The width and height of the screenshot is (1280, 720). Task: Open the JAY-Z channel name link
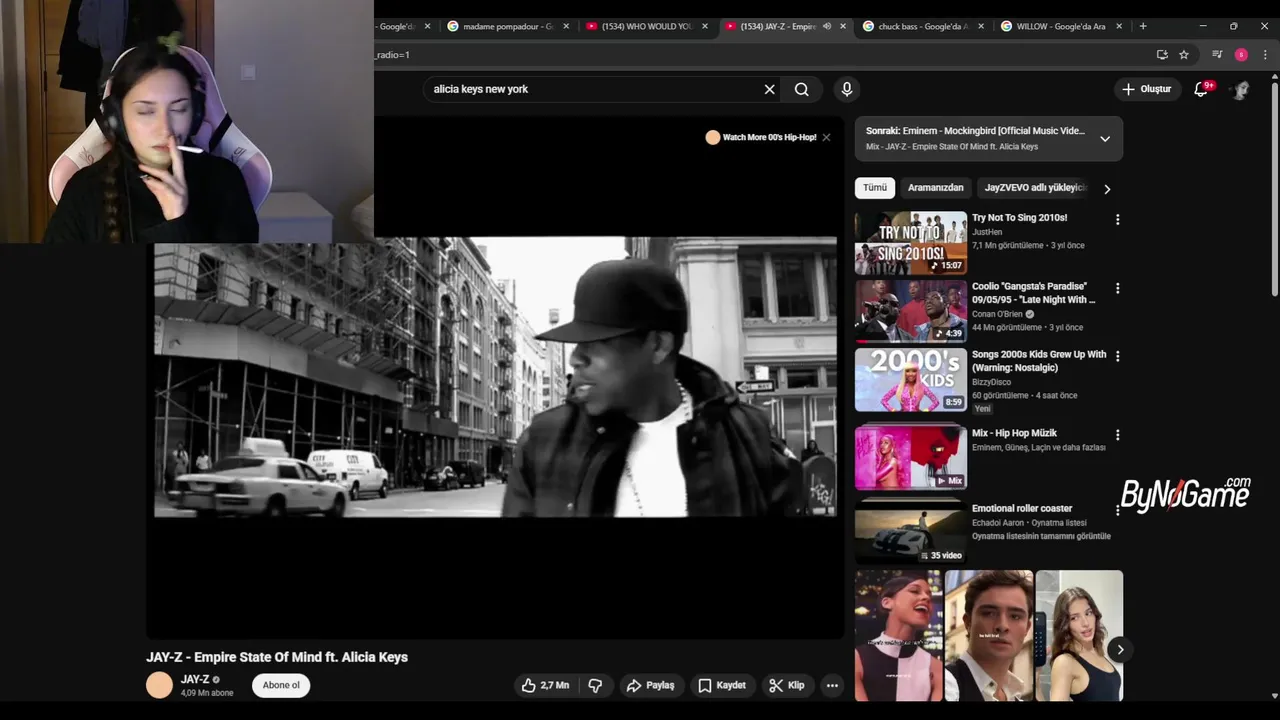[x=195, y=679]
